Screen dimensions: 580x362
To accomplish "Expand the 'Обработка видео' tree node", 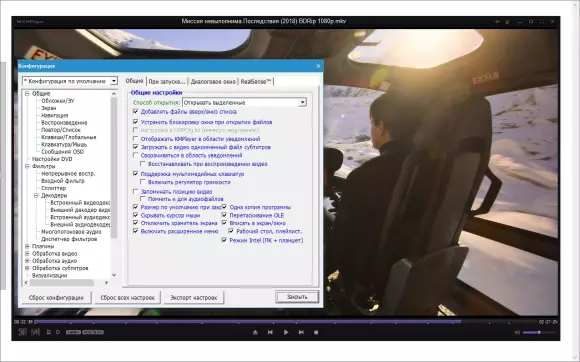I will click(27, 254).
